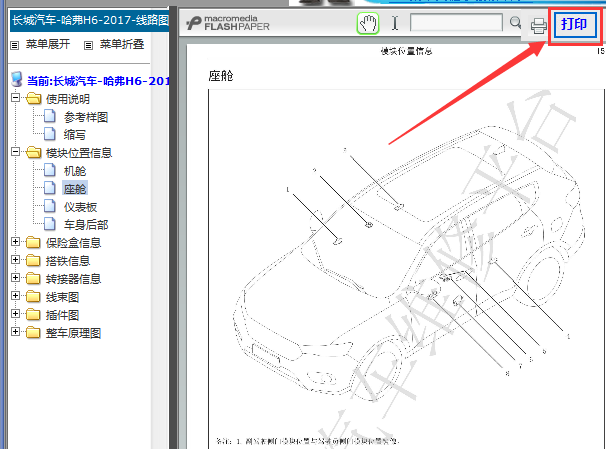Viewport: 606px width, 449px height.
Task: Click the 车身后部 page icon
Action: [49, 223]
